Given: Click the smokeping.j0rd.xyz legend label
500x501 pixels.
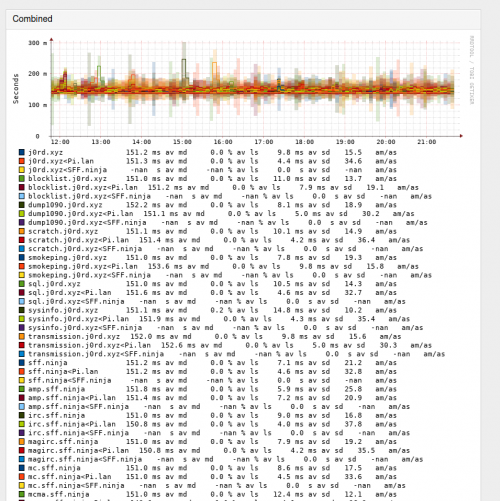Looking at the screenshot, I should click(67, 258).
